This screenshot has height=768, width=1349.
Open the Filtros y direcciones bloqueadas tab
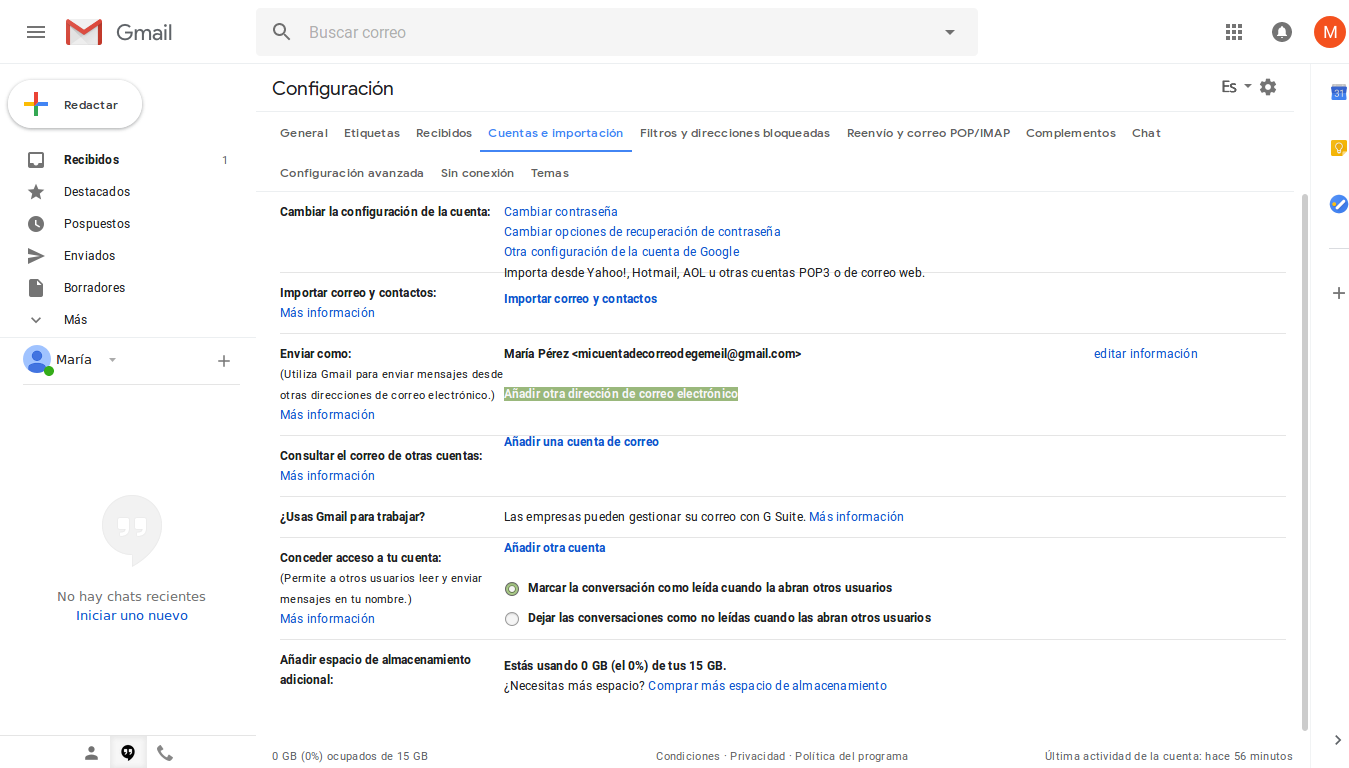click(734, 133)
